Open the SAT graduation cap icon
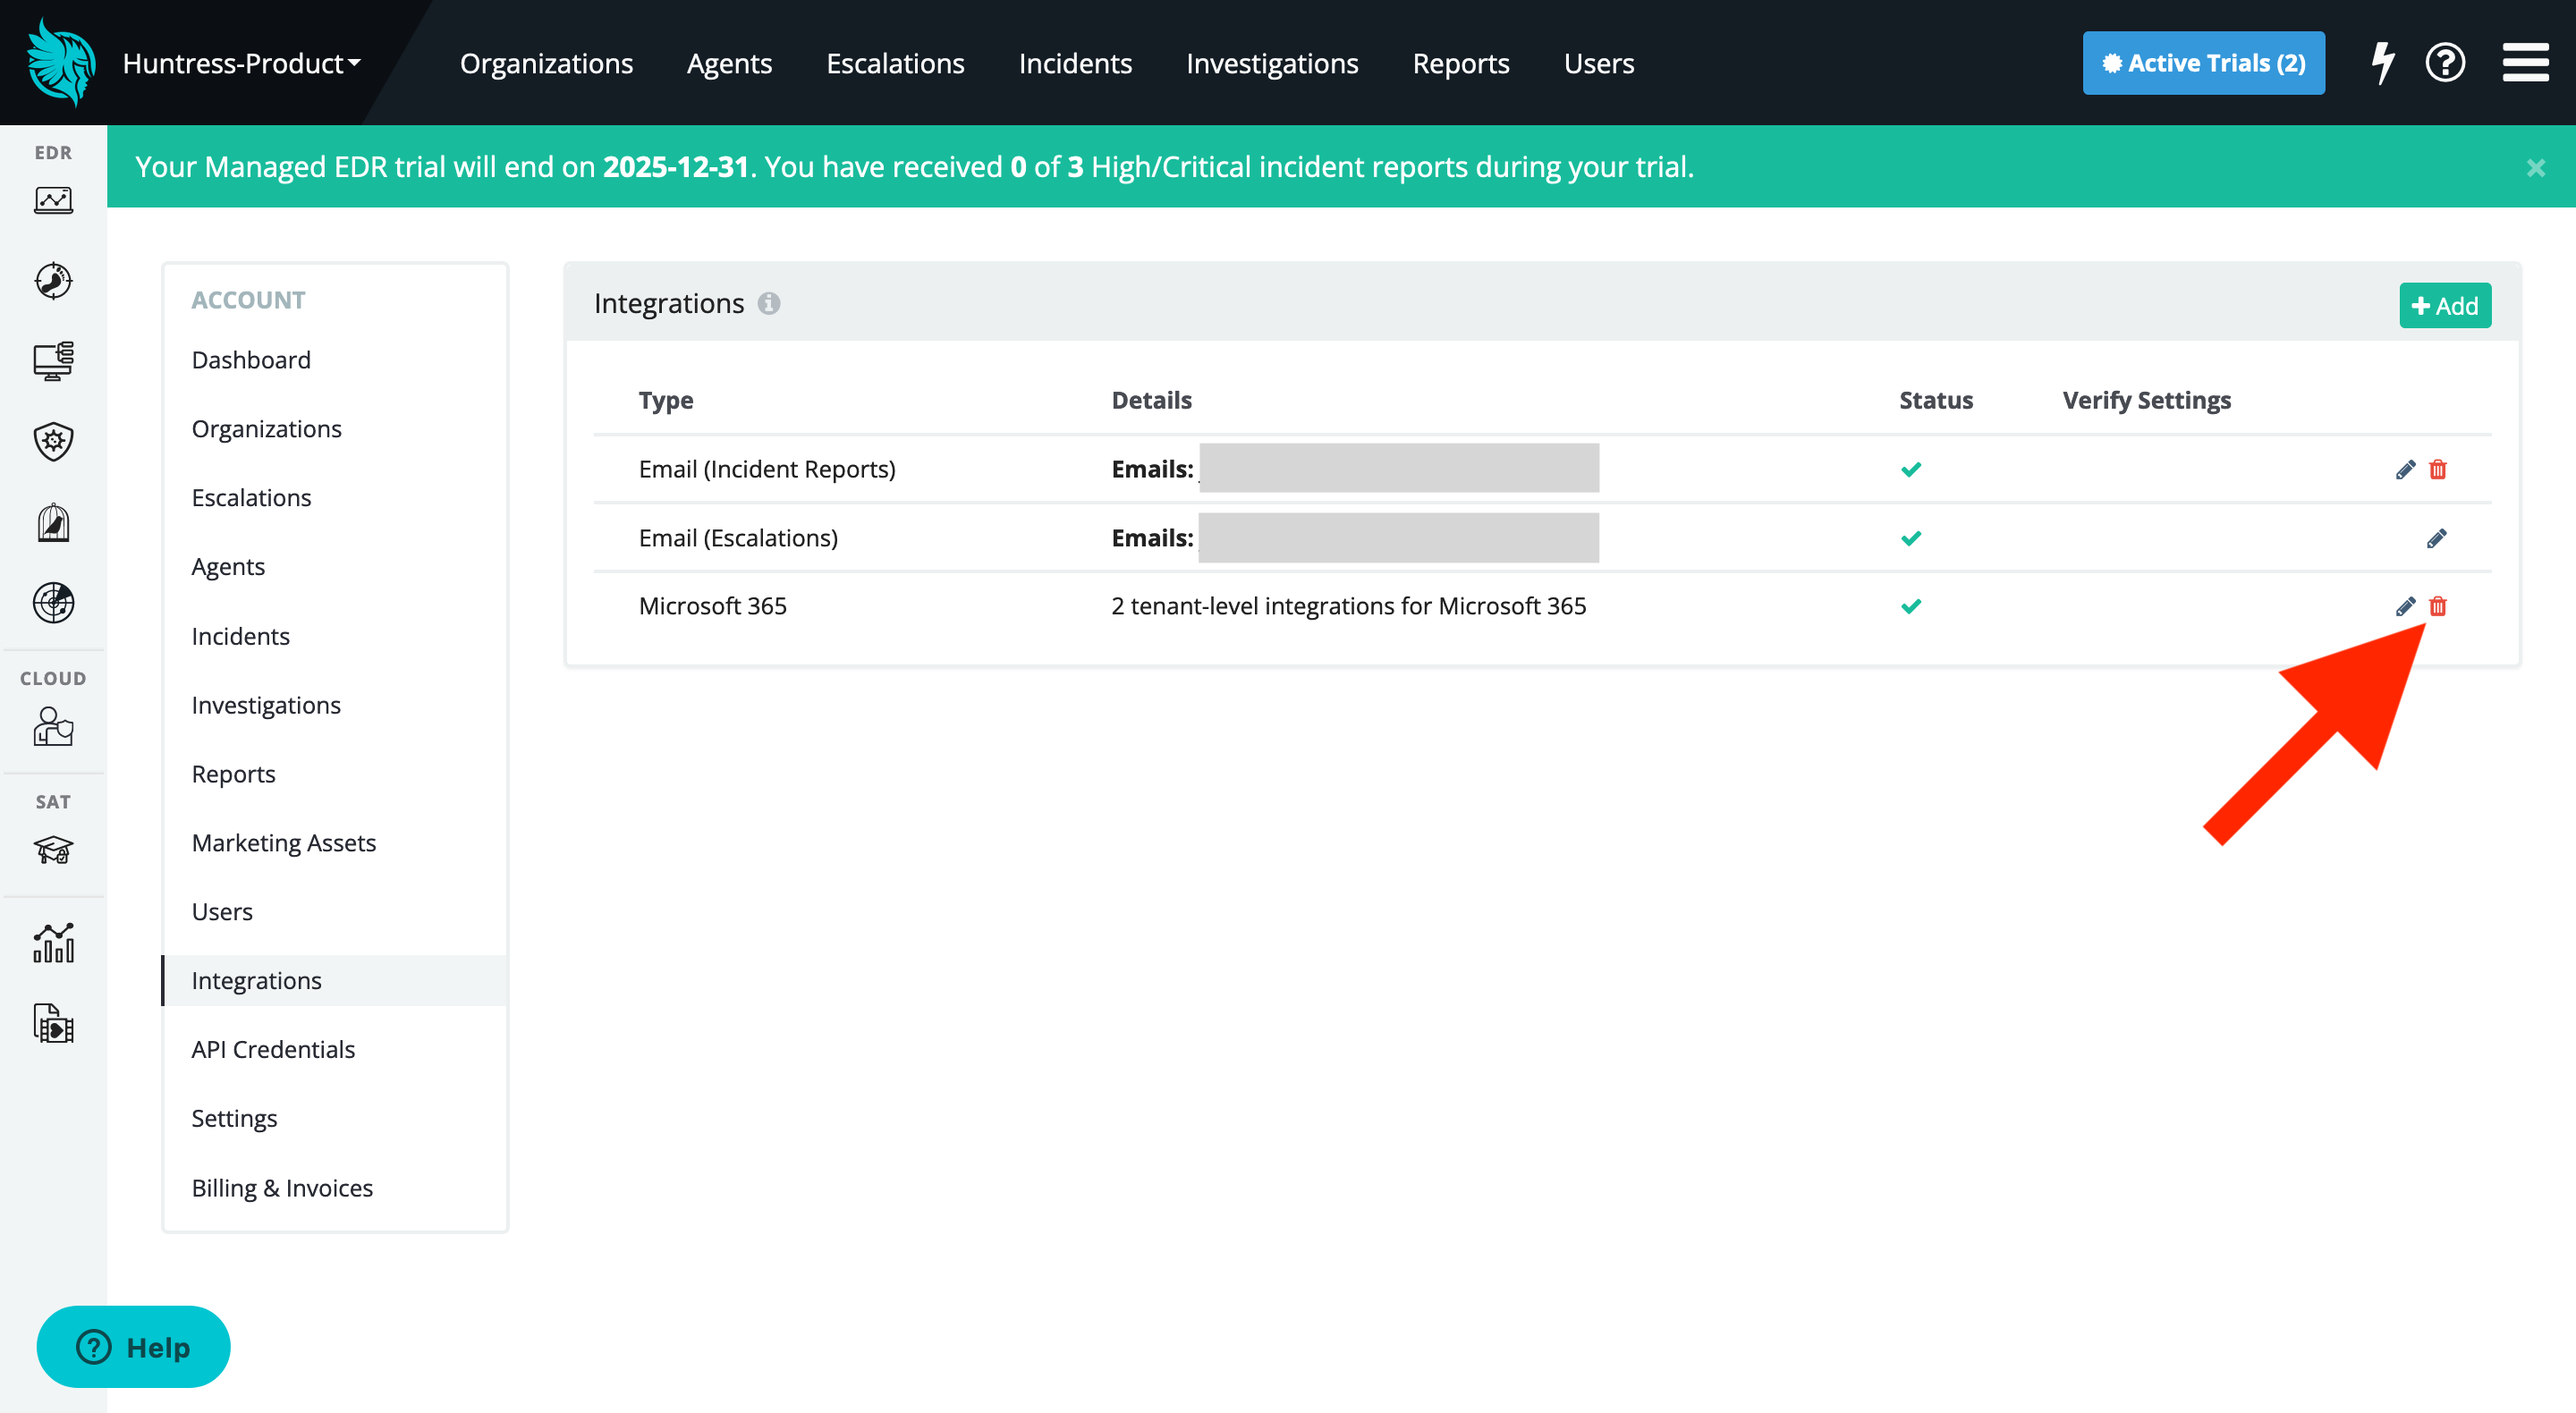This screenshot has width=2576, height=1413. coord(53,850)
